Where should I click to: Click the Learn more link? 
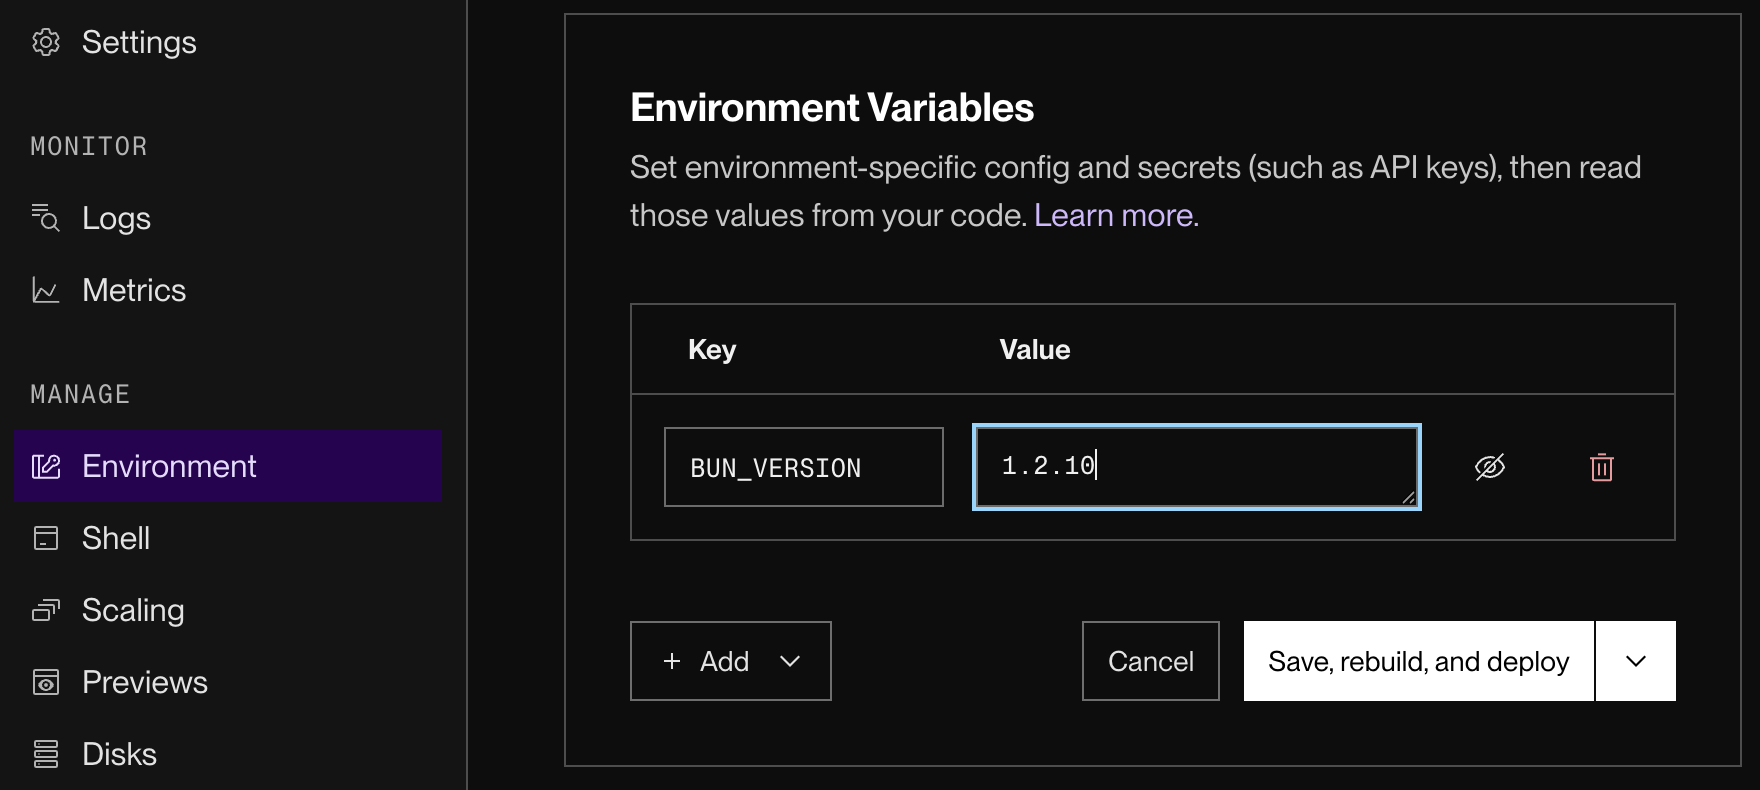(1113, 214)
